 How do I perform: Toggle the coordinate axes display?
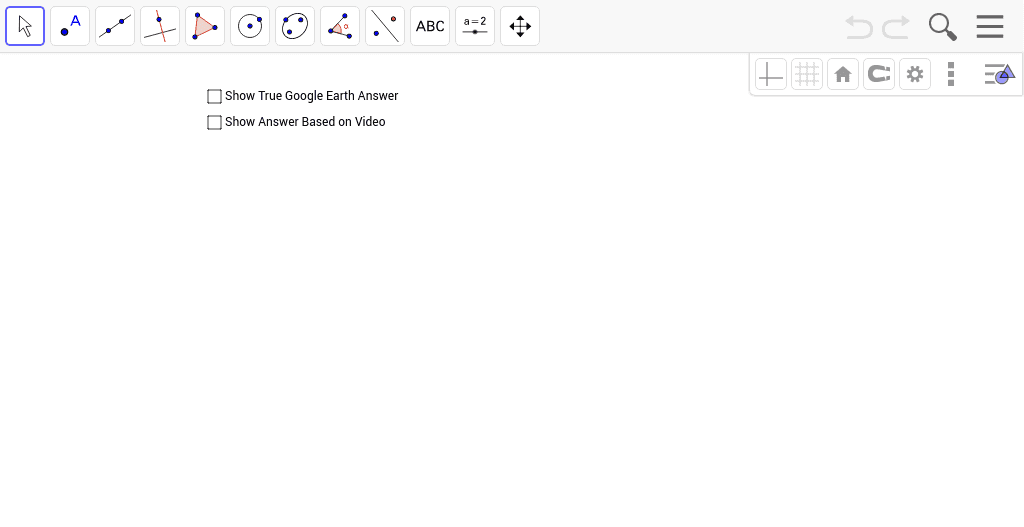771,74
